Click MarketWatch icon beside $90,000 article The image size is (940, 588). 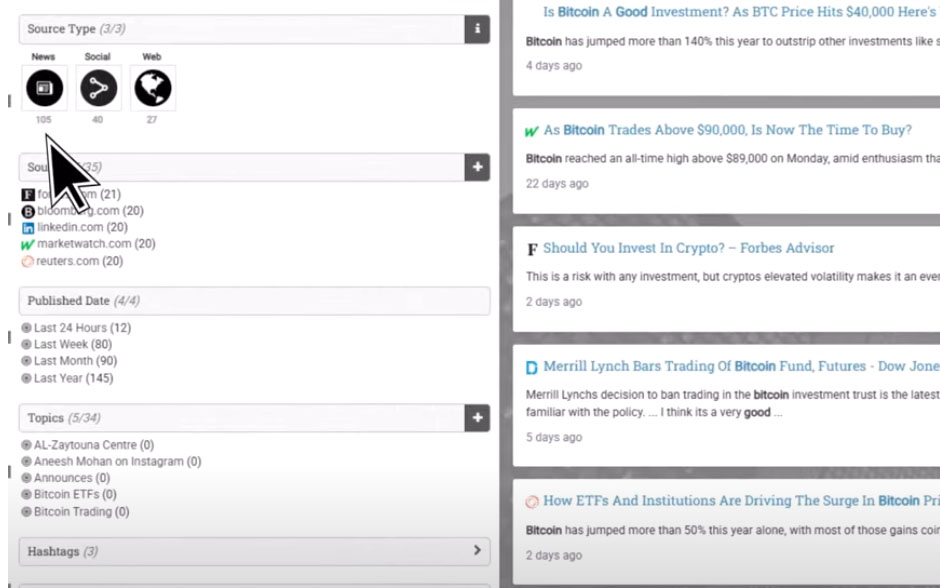coord(531,131)
